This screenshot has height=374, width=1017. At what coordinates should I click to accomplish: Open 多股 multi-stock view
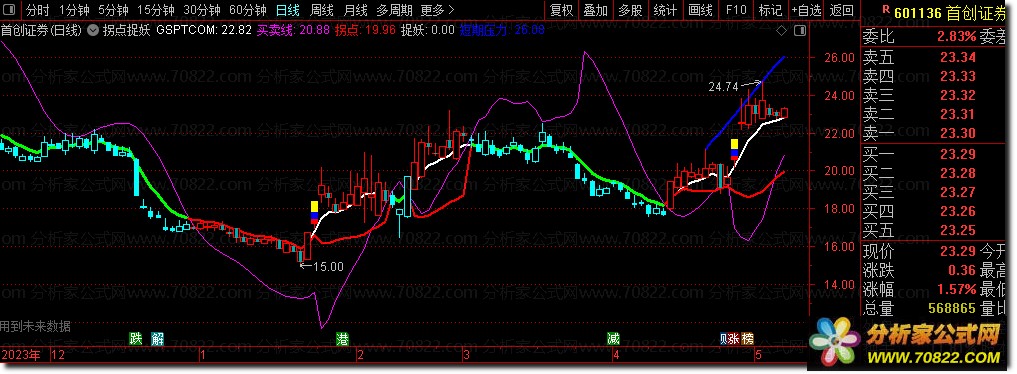click(x=630, y=10)
